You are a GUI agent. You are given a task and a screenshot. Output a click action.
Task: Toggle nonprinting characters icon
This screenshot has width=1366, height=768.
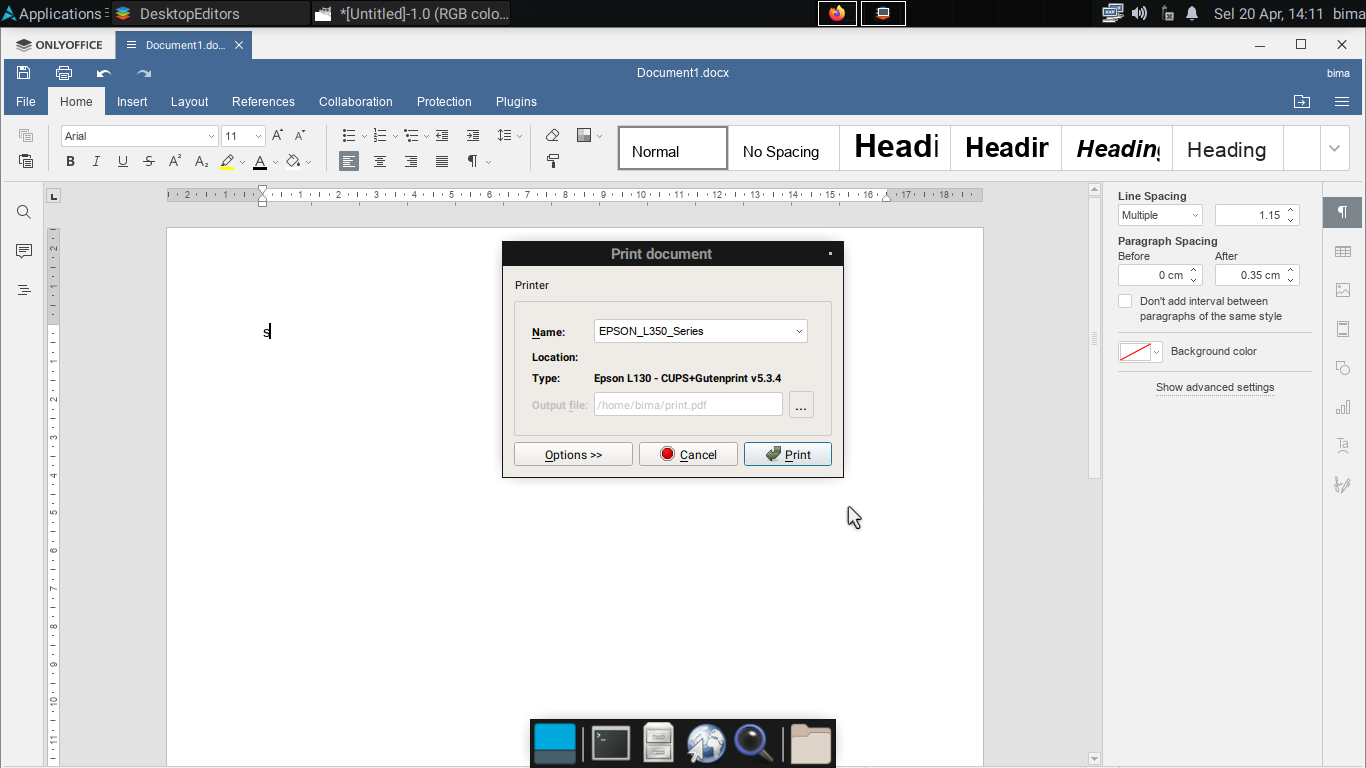click(x=472, y=161)
